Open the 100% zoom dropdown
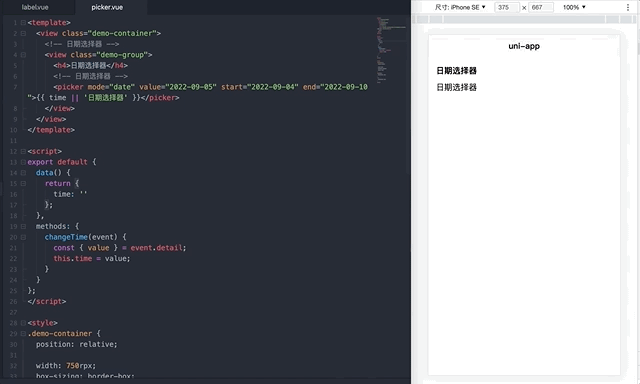The image size is (640, 384). click(x=574, y=7)
